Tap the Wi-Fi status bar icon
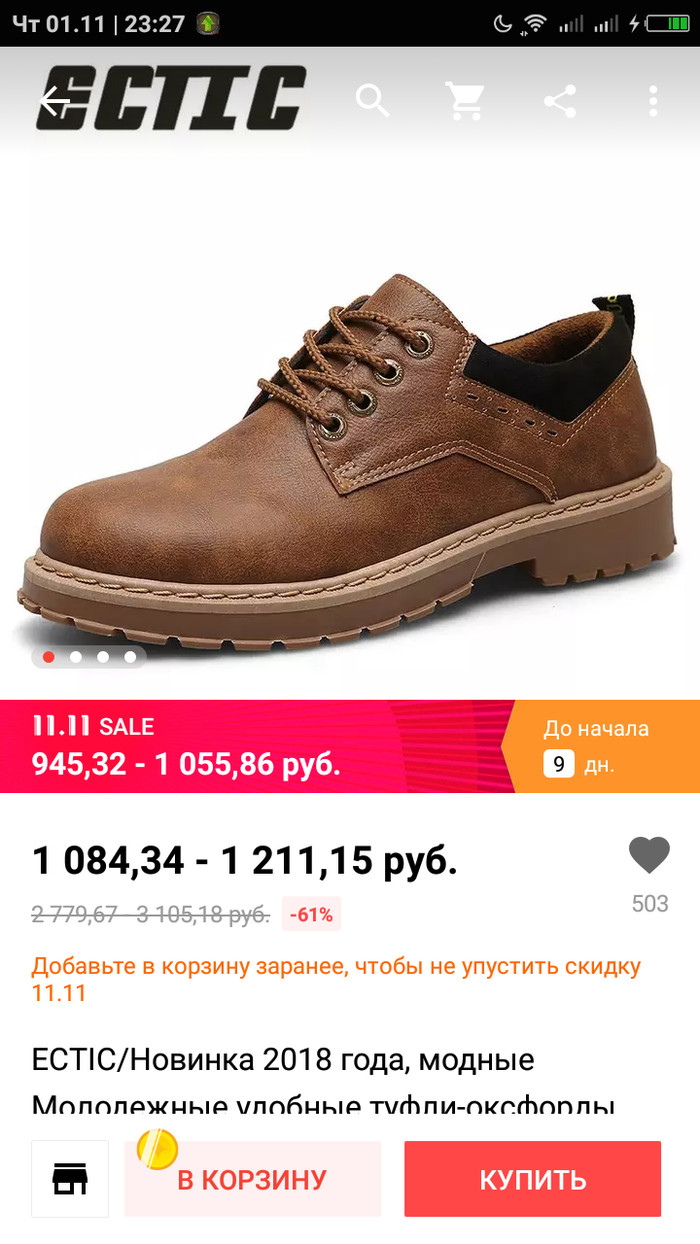 coord(535,23)
